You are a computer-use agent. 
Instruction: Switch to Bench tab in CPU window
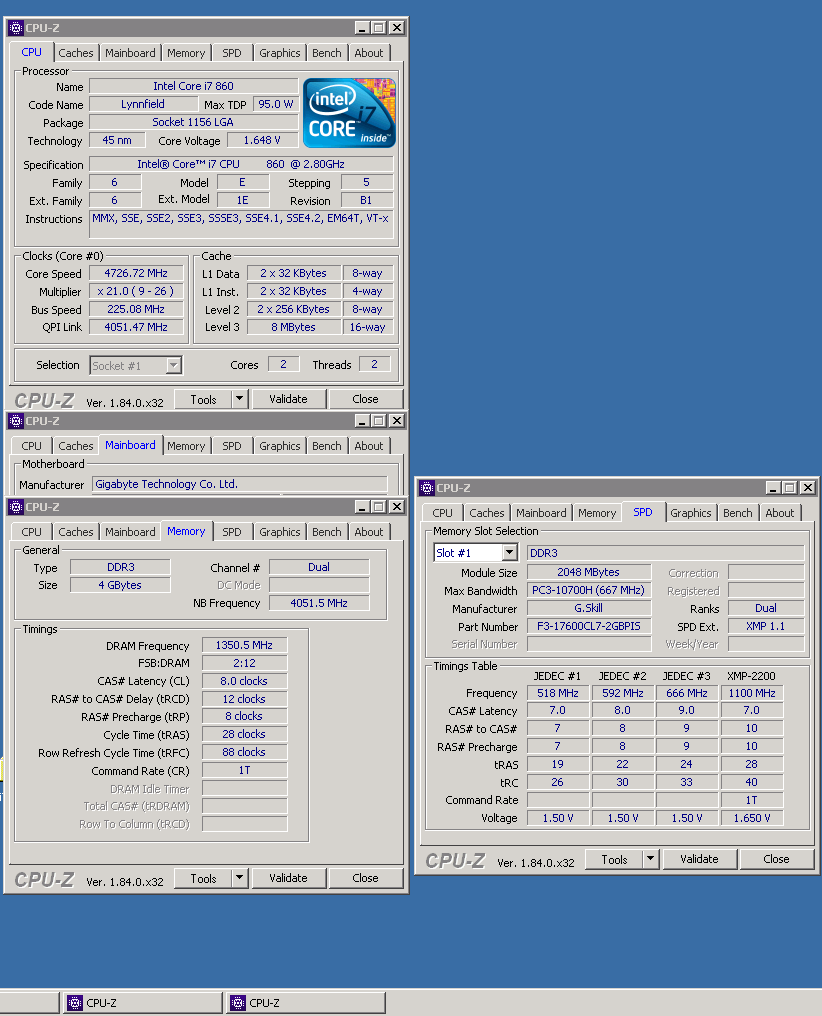click(x=326, y=53)
